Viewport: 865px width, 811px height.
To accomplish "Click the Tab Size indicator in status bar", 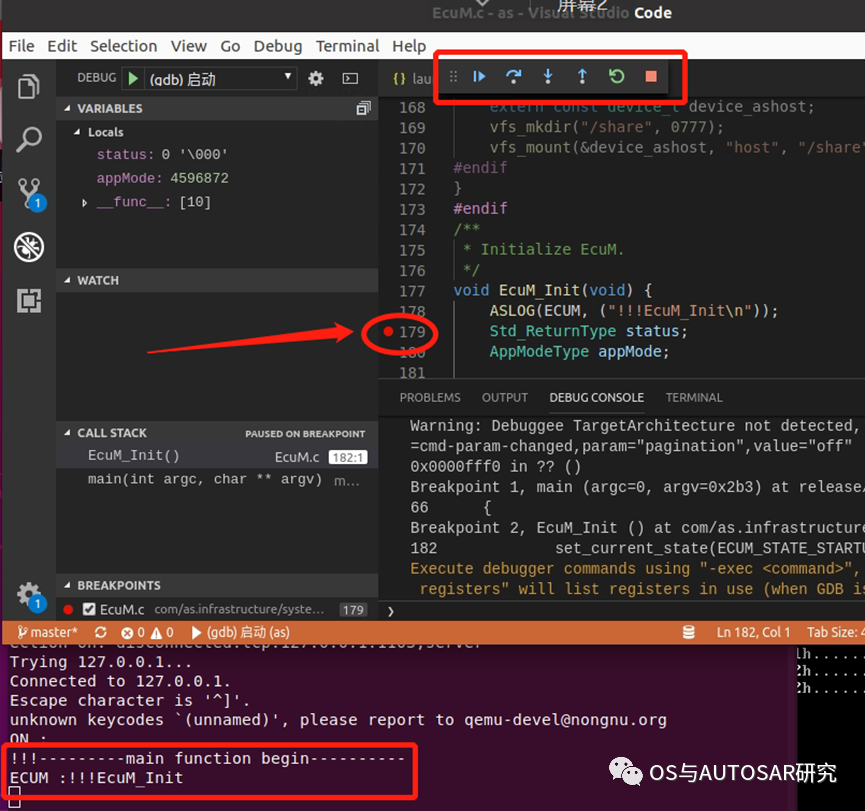I will tap(835, 632).
